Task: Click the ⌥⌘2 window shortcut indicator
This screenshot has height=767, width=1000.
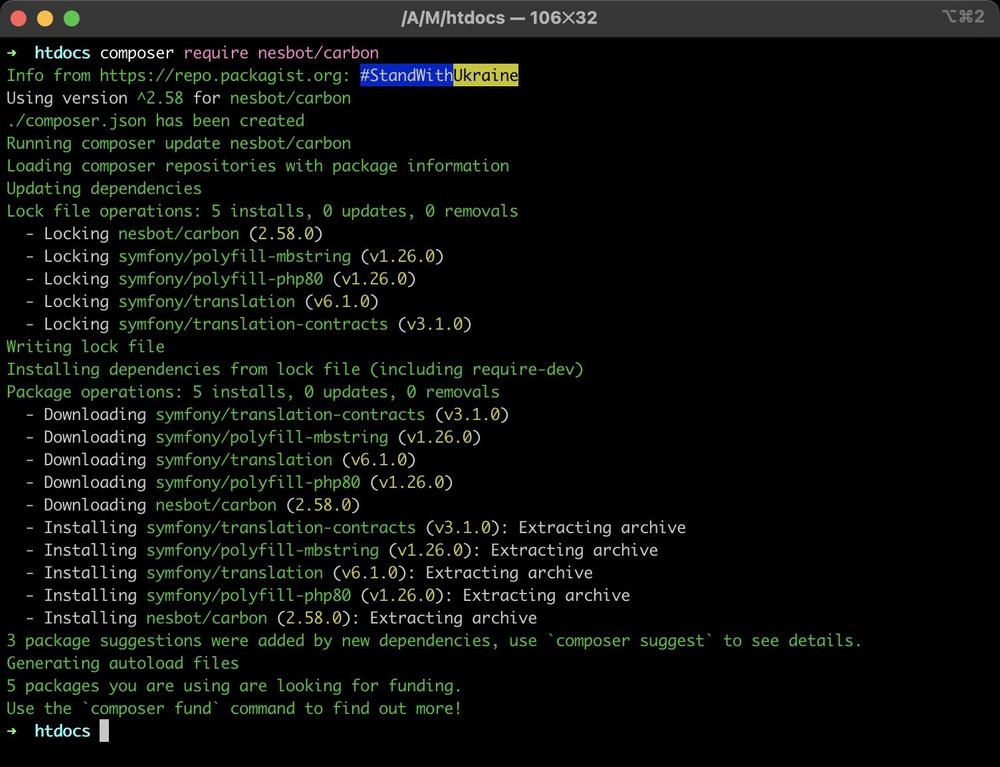Action: pos(961,17)
